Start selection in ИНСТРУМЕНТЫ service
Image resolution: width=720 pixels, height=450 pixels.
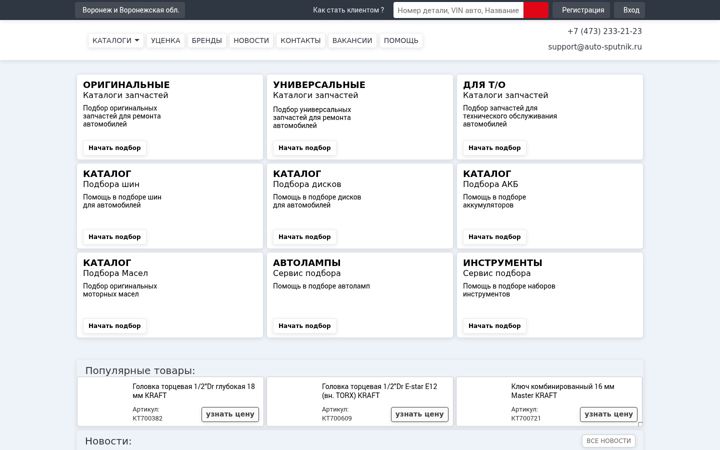click(494, 326)
